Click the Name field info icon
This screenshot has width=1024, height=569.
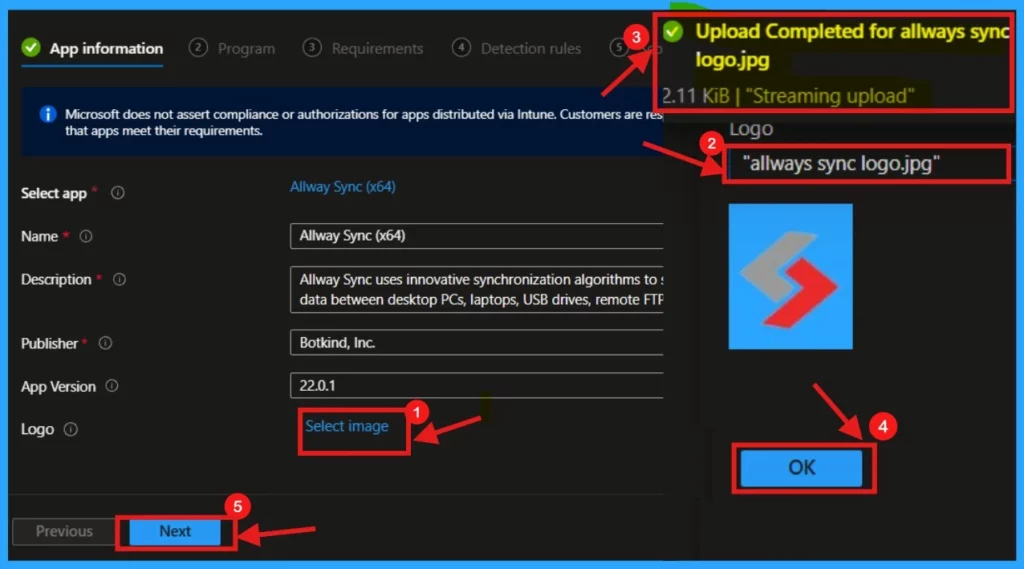(86, 236)
